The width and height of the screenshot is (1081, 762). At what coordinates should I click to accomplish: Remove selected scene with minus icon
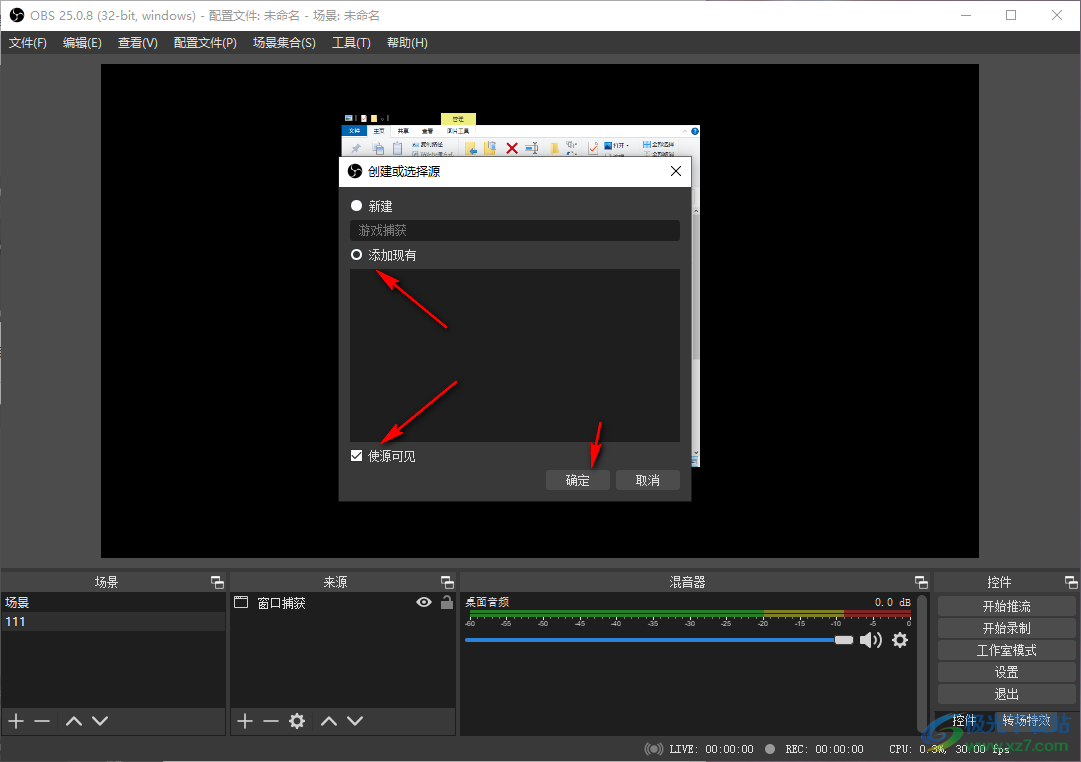click(x=42, y=721)
